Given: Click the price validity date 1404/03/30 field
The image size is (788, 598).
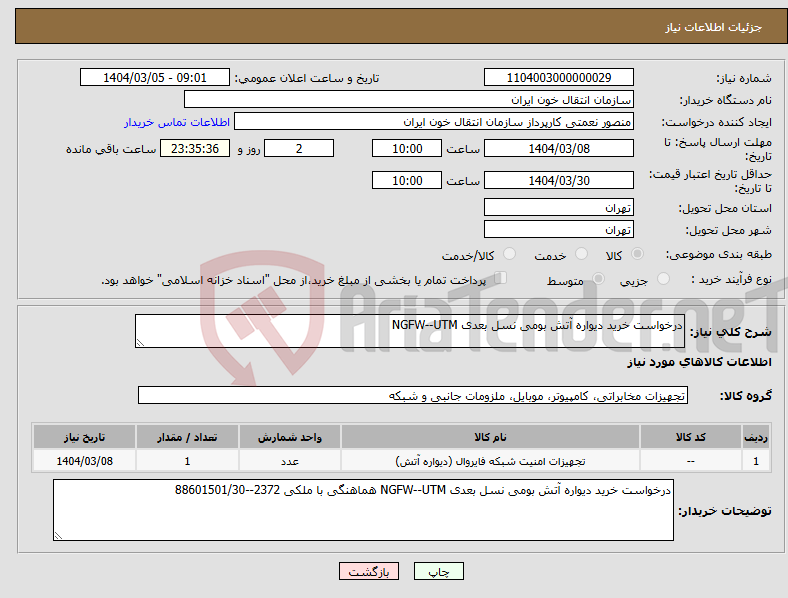Looking at the screenshot, I should pyautogui.click(x=558, y=180).
